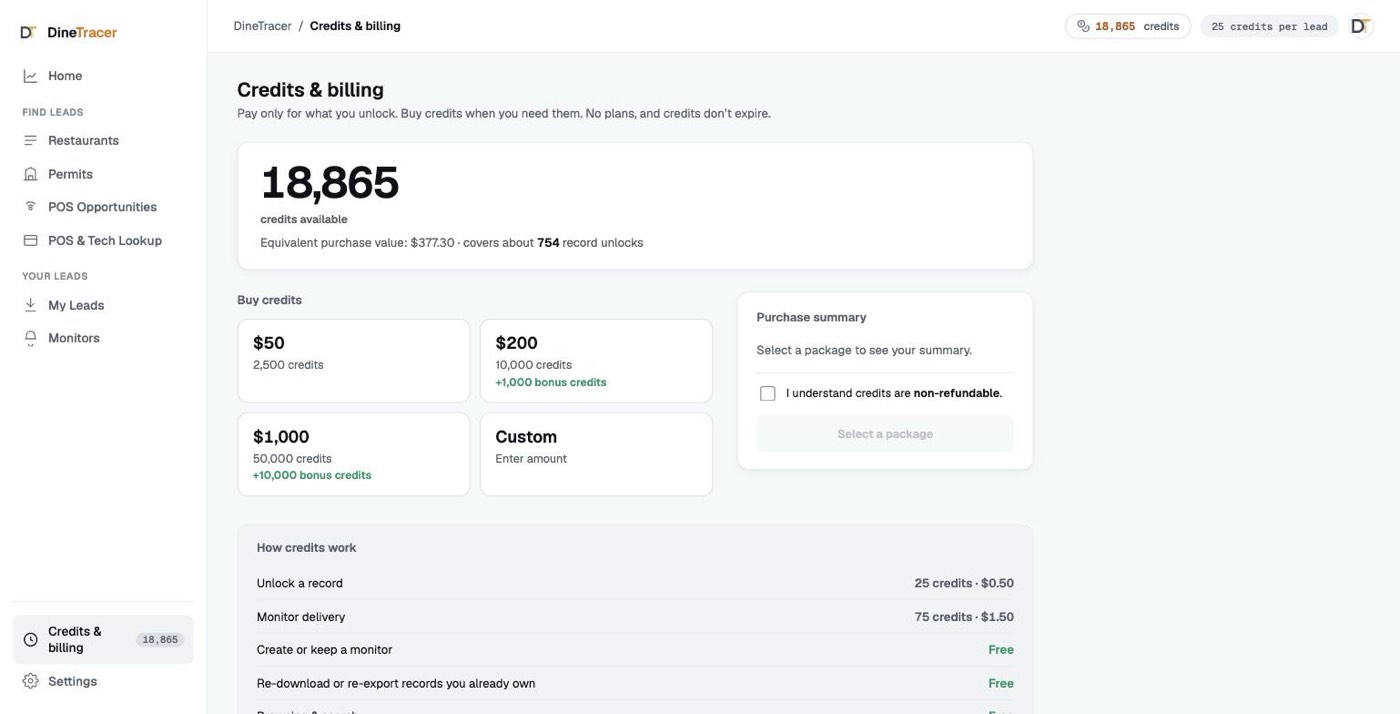Viewport: 1400px width, 714px height.
Task: Open the profile avatar in top-right
Action: [1360, 27]
